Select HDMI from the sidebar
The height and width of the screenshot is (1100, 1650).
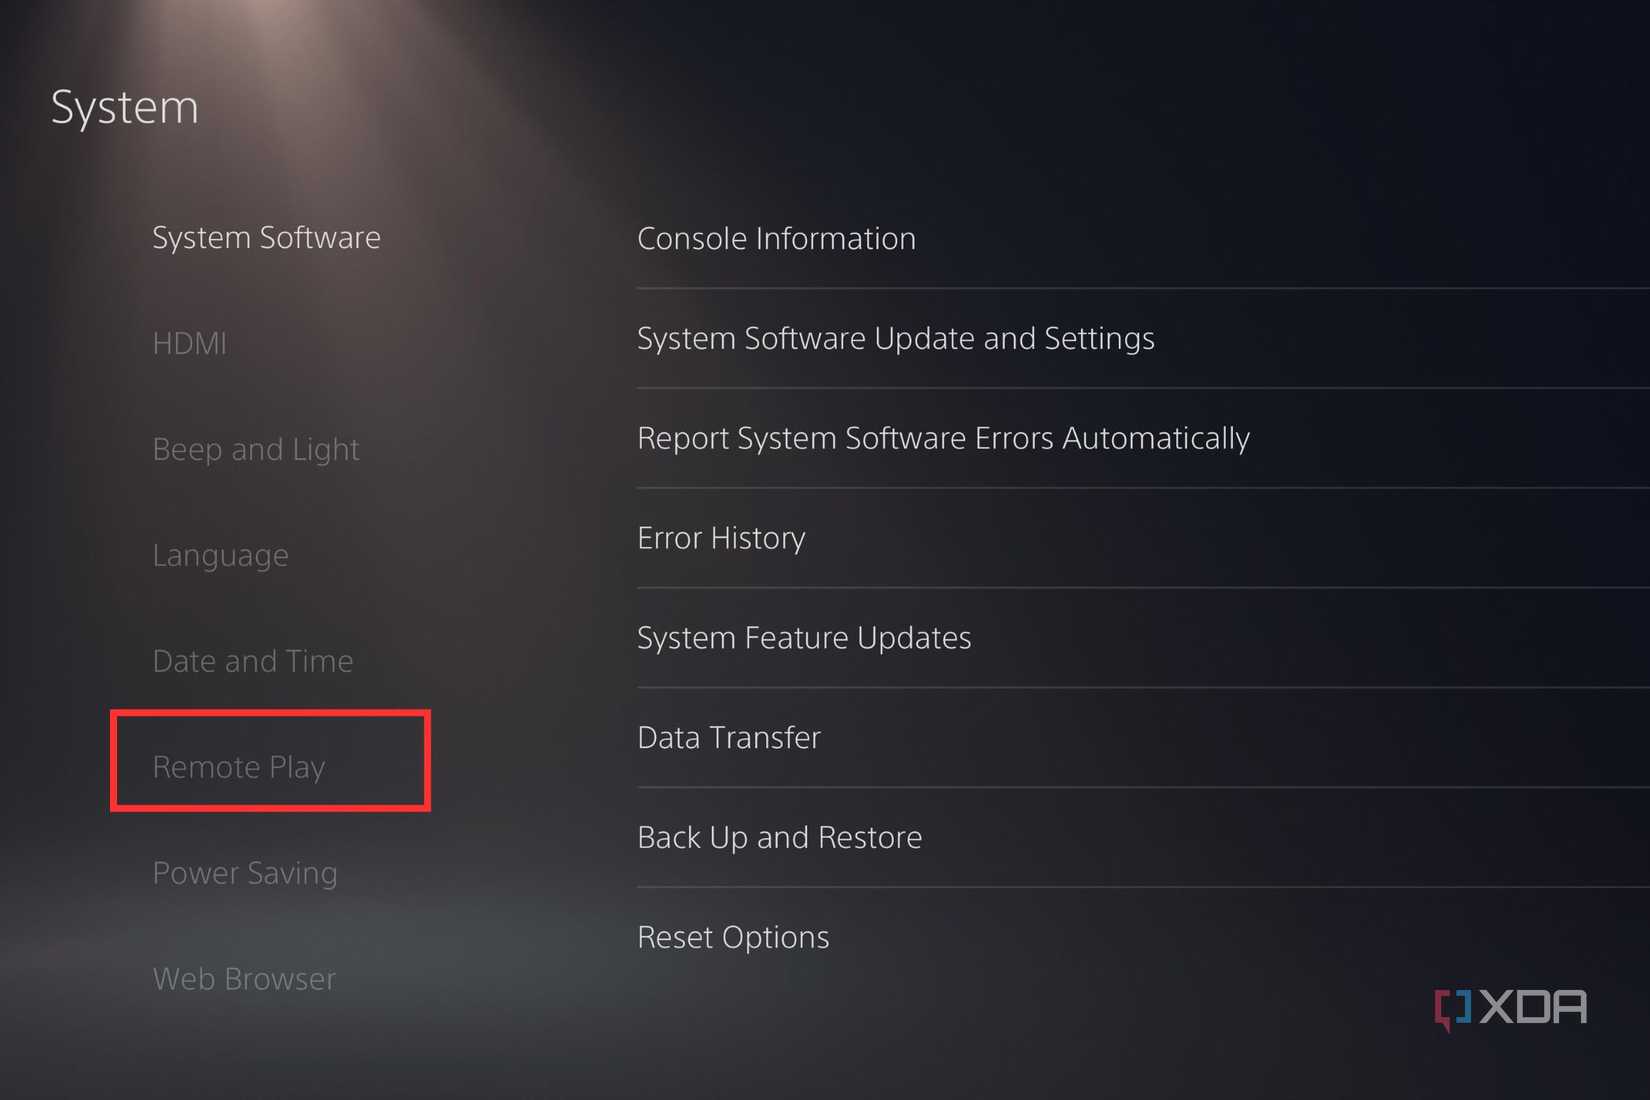[190, 344]
